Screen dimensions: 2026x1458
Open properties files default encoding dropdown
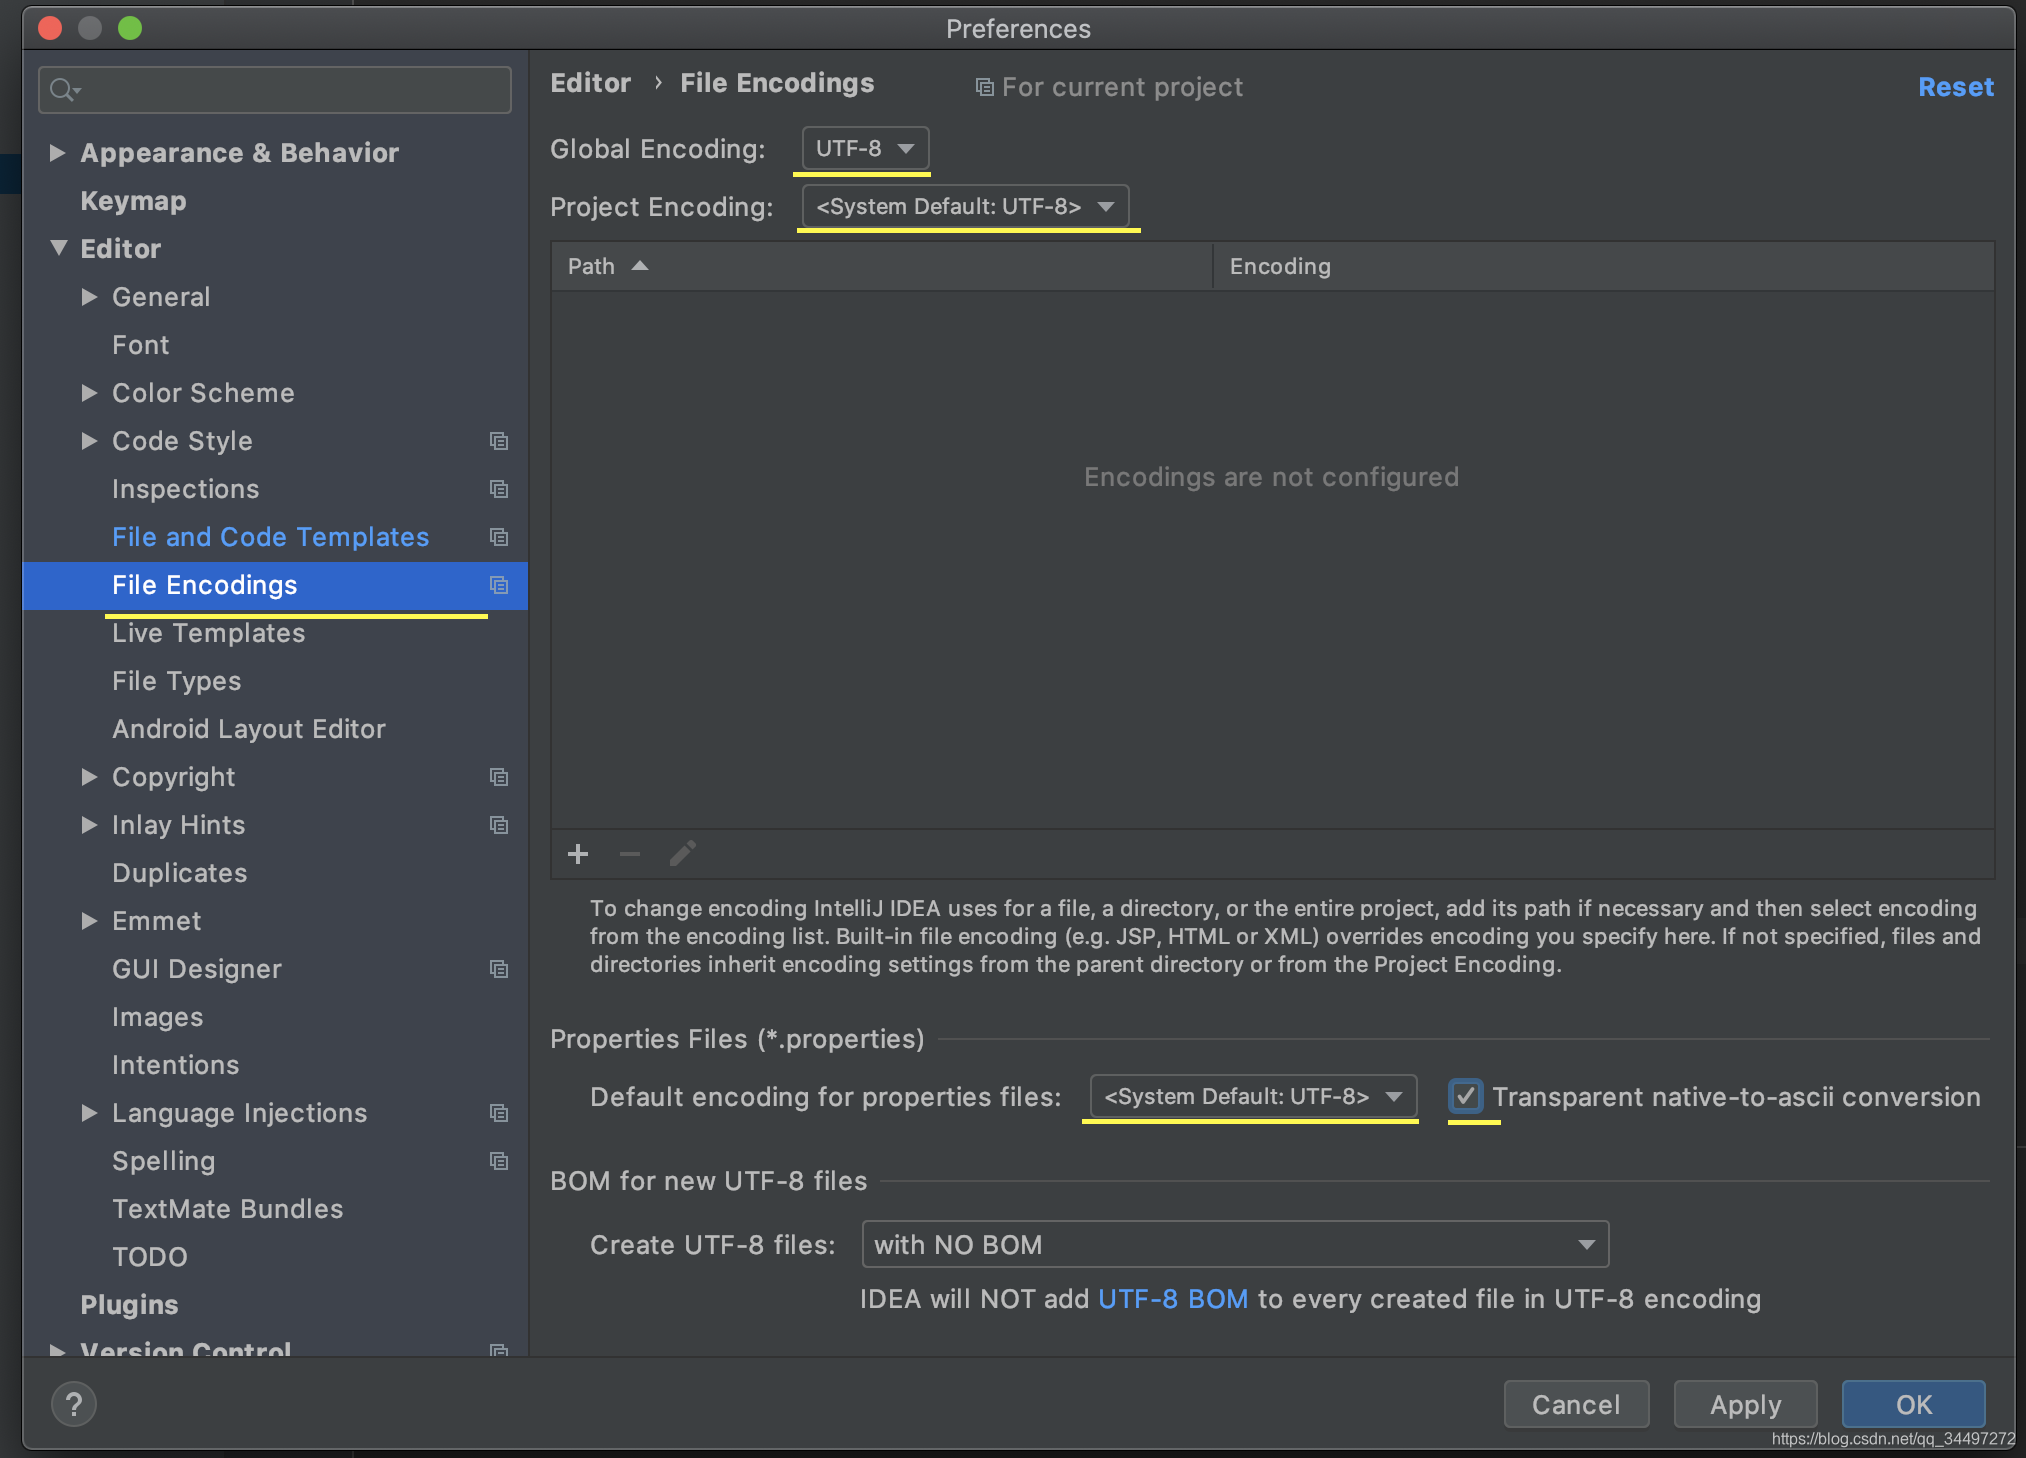tap(1252, 1097)
